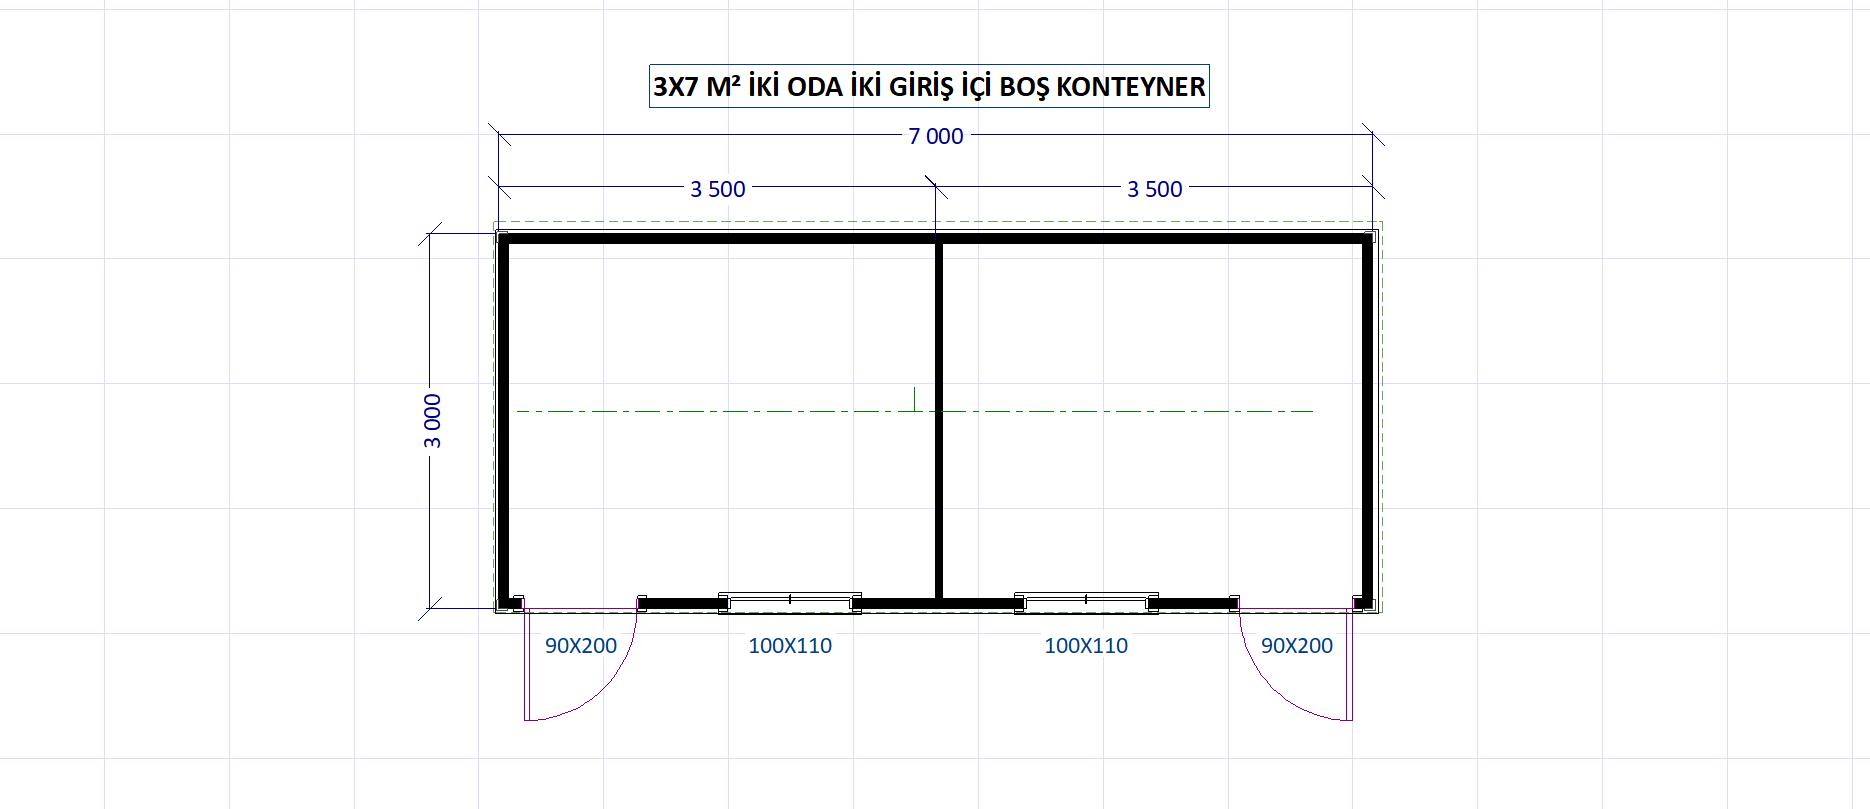This screenshot has height=809, width=1870.
Task: Click the 7 000 overall dimension text
Action: (935, 136)
